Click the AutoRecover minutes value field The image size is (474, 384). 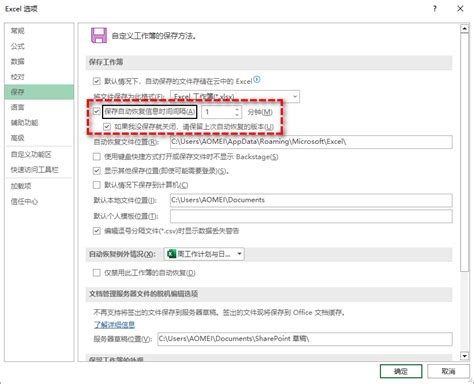[218, 112]
